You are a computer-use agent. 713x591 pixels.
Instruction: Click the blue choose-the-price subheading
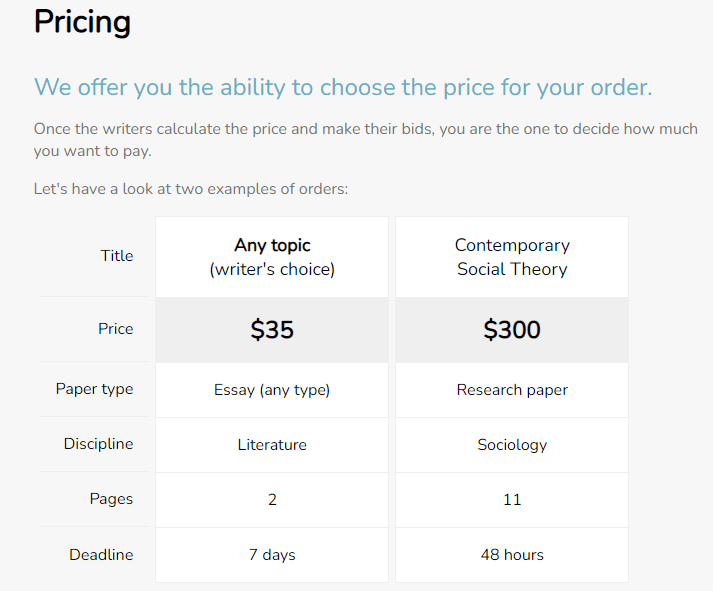343,87
